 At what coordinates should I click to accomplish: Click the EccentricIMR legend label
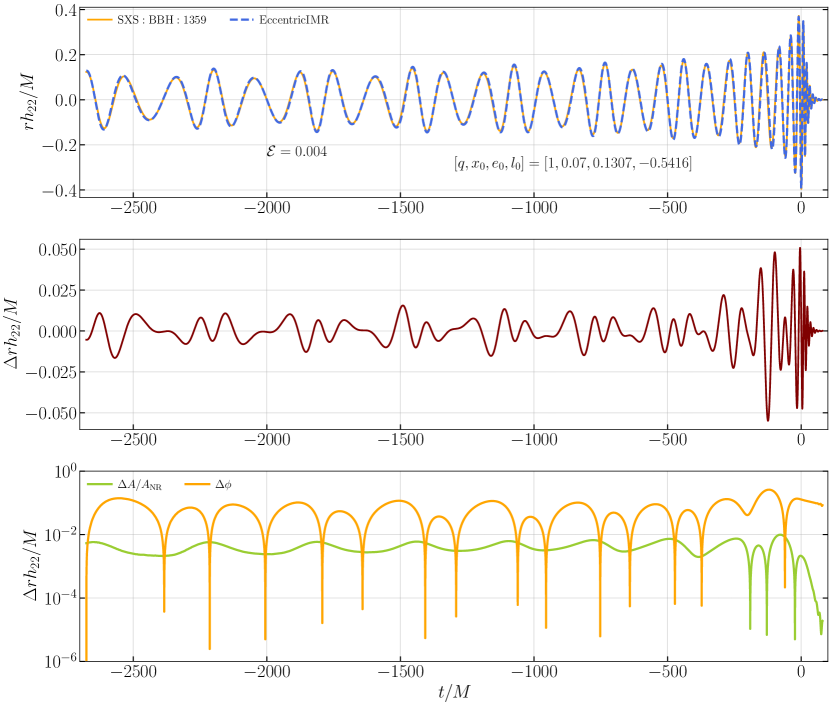(x=294, y=20)
